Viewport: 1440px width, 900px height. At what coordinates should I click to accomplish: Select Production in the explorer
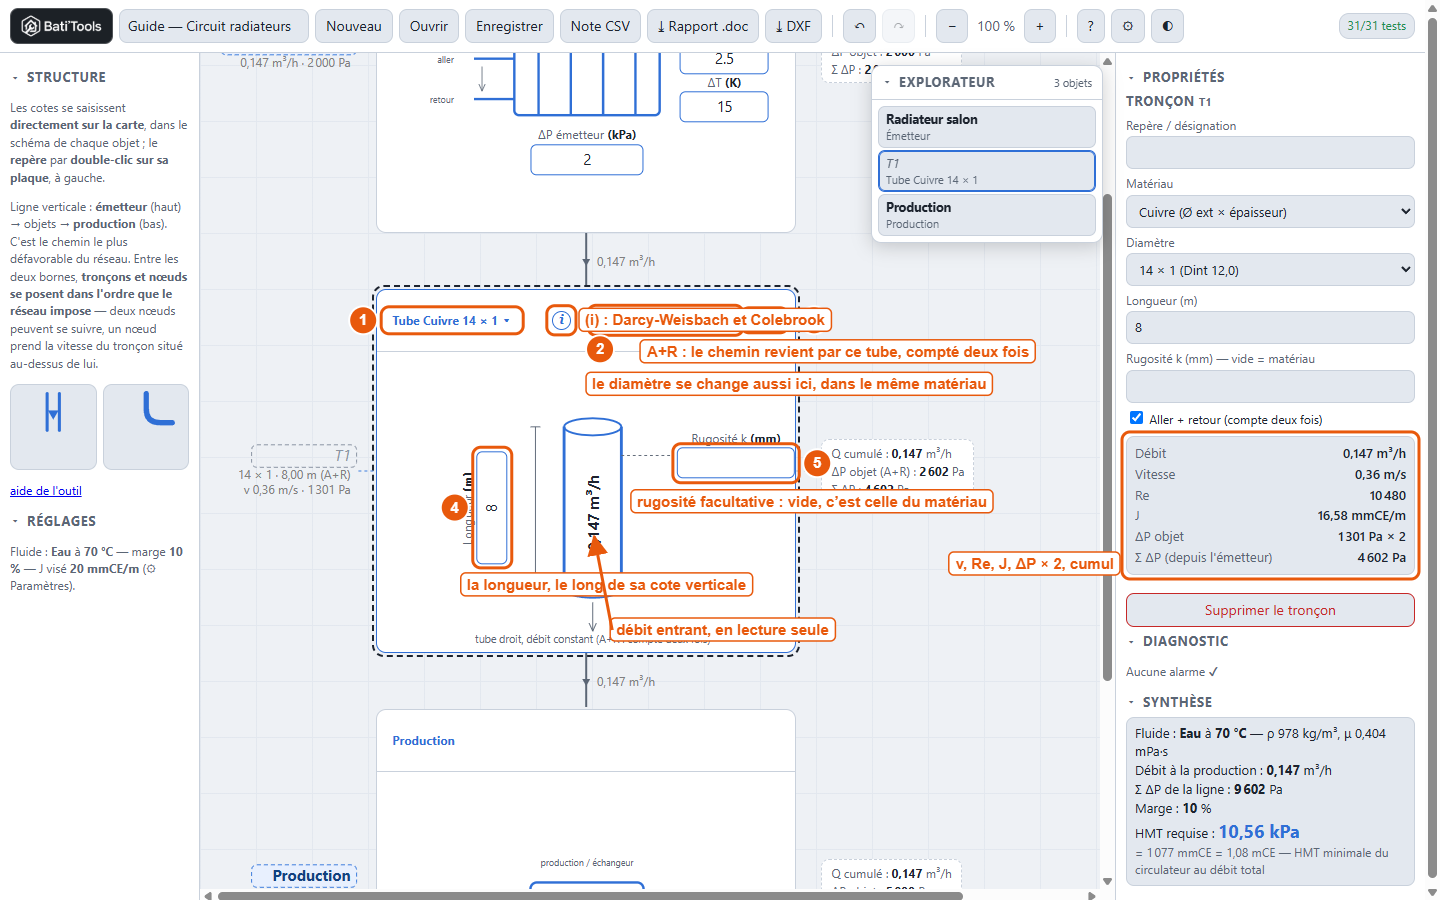(986, 215)
